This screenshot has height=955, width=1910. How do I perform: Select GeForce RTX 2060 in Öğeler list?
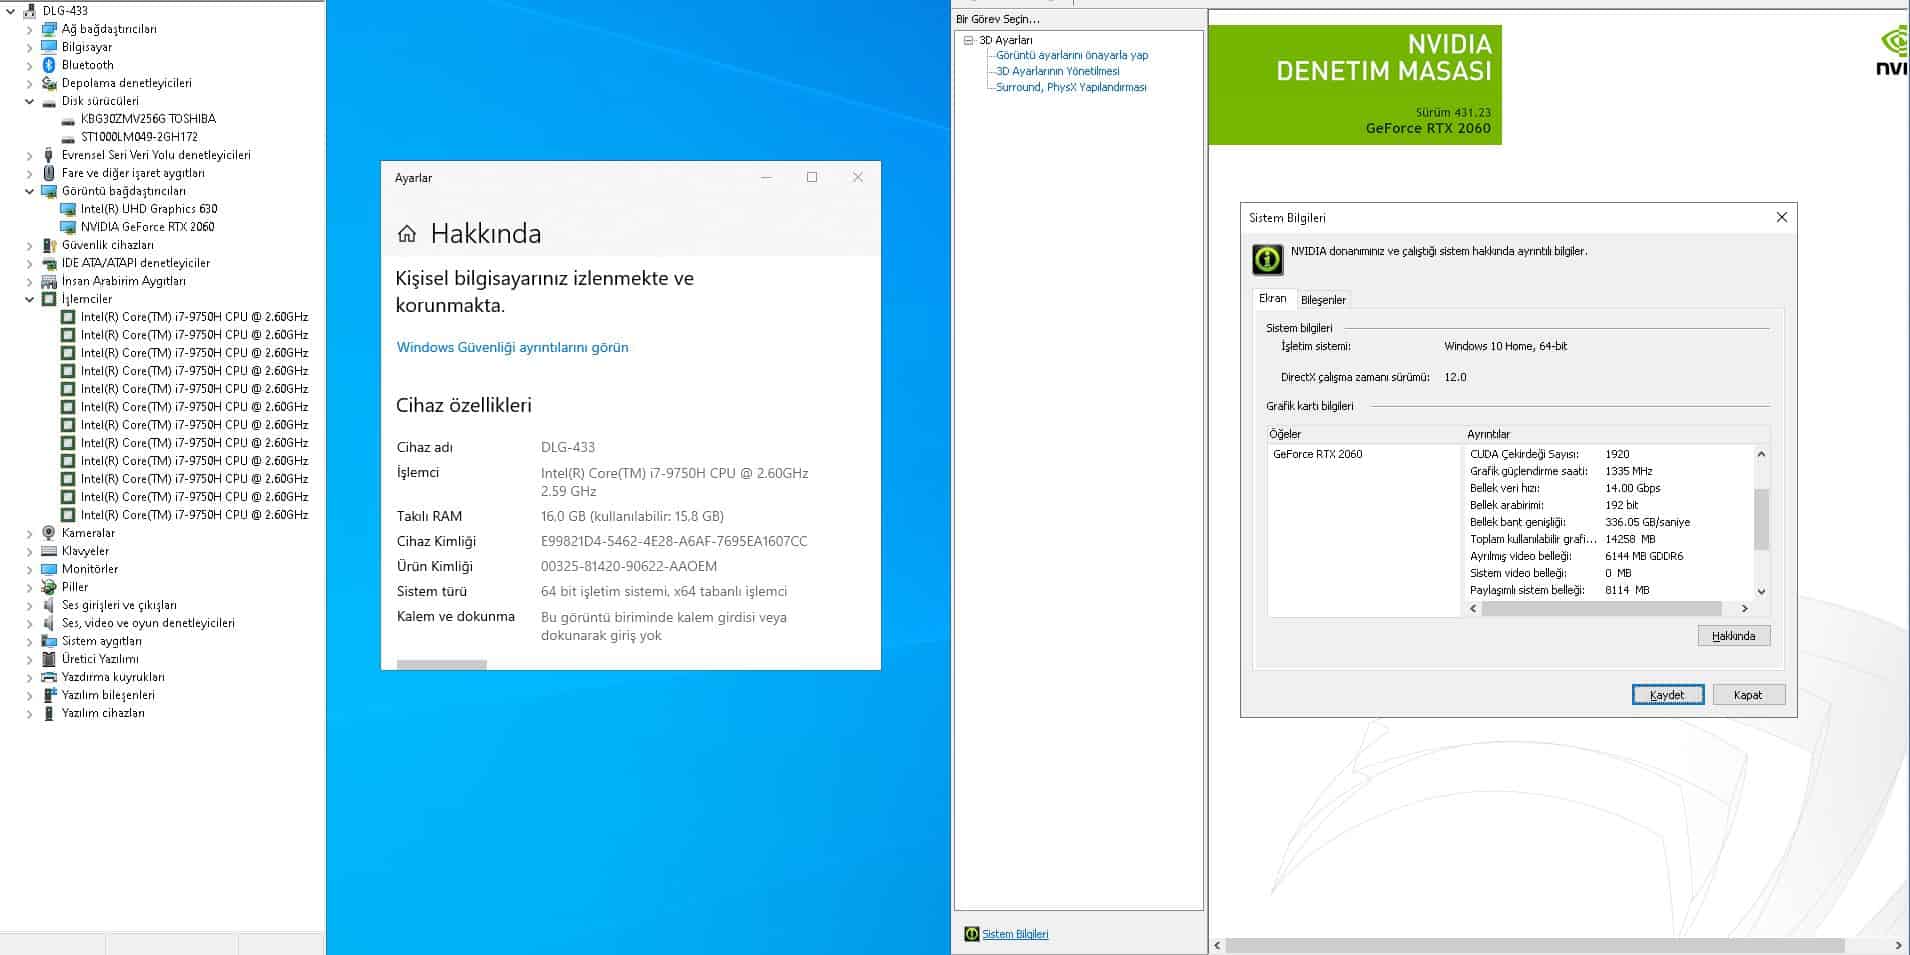tap(1317, 454)
